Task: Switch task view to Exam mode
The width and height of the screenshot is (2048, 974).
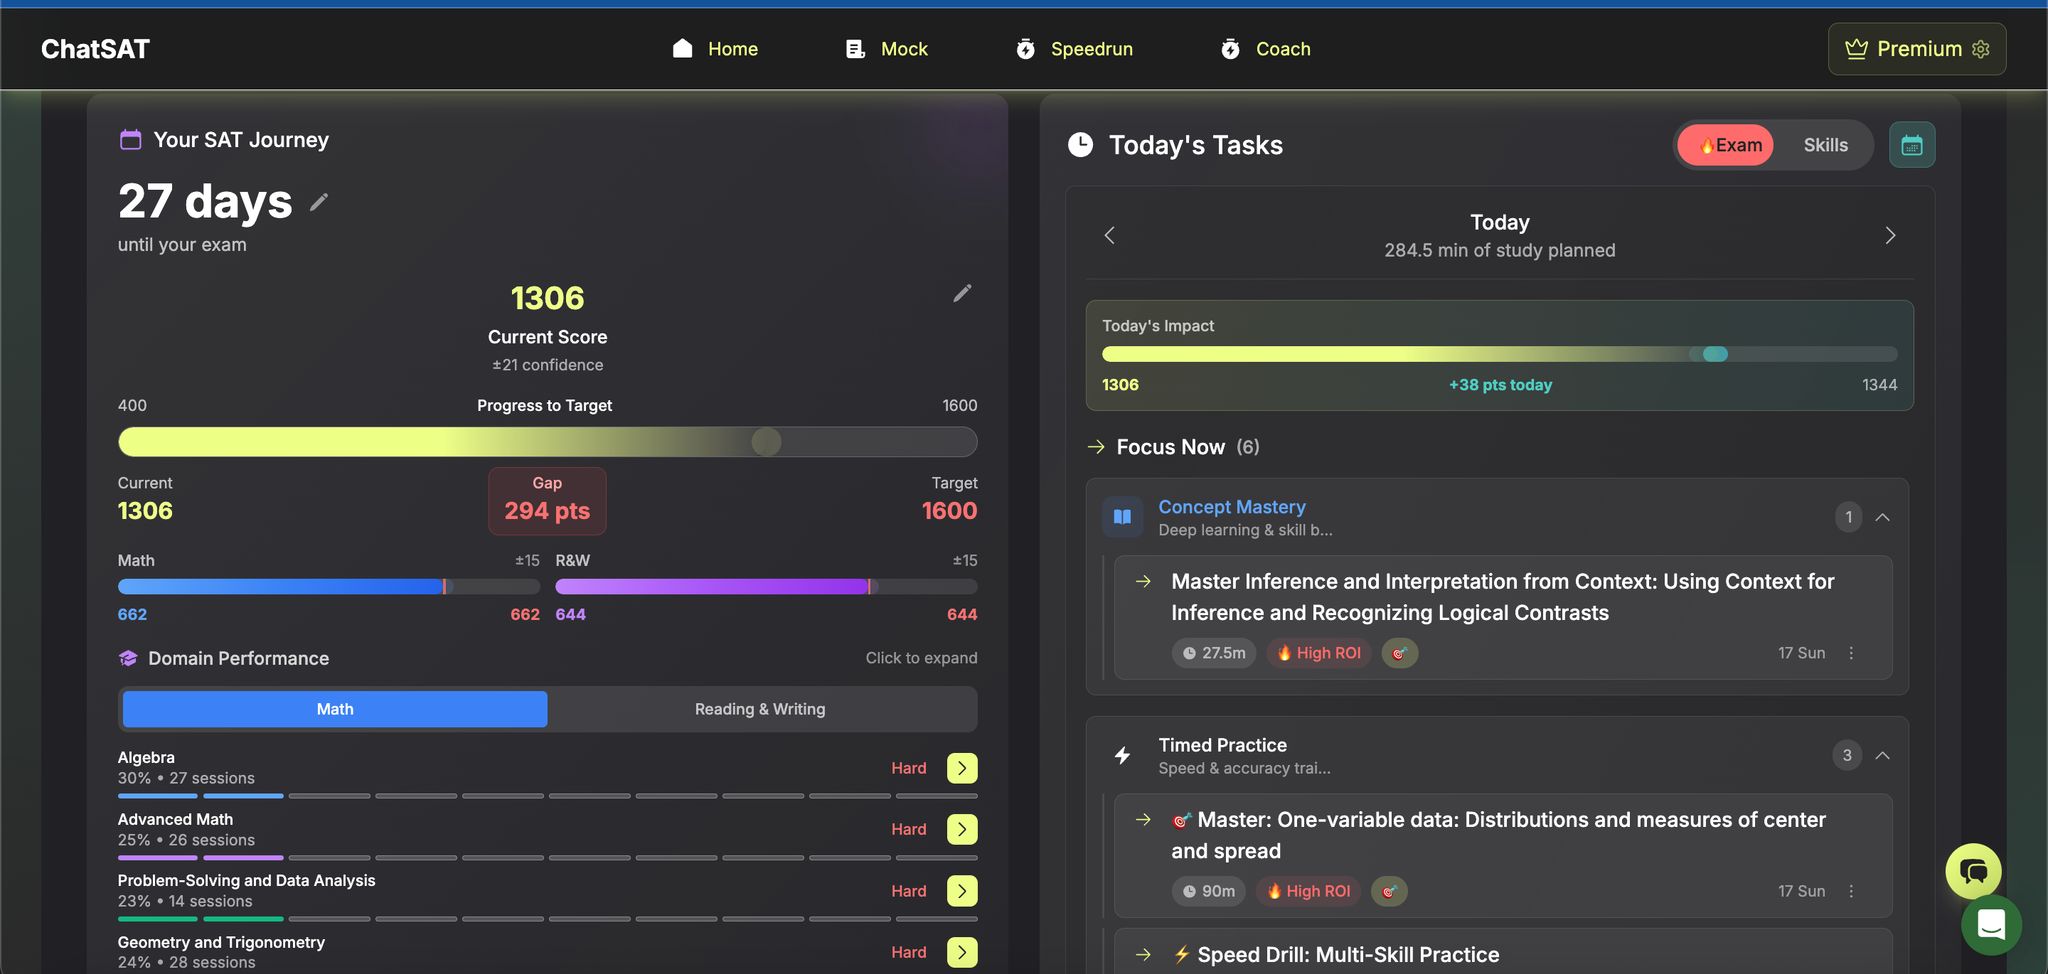Action: point(1727,146)
